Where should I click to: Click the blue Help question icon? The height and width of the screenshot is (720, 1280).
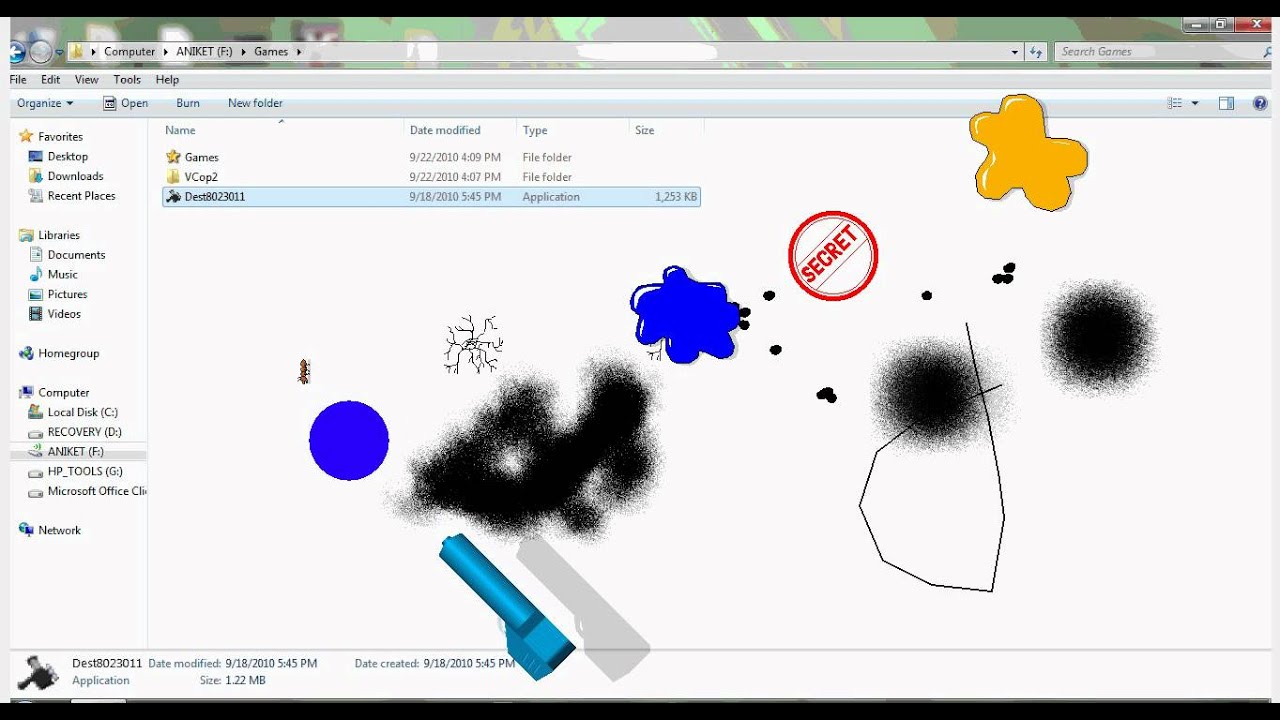[1260, 103]
